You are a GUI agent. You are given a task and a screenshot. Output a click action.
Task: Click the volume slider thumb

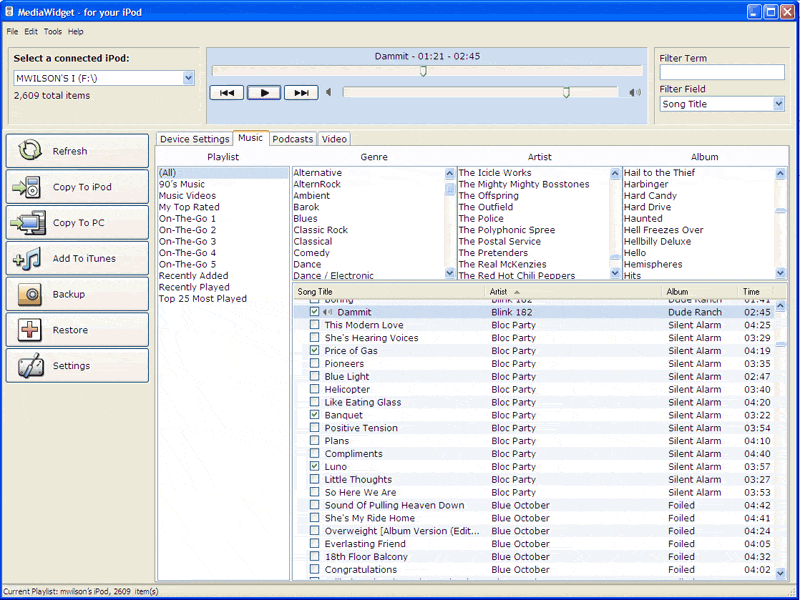point(566,92)
